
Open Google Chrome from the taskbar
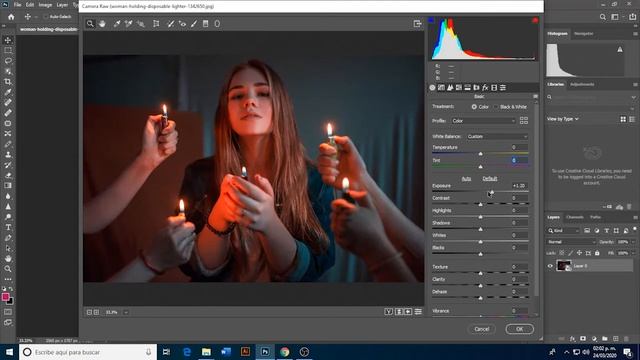pos(284,352)
